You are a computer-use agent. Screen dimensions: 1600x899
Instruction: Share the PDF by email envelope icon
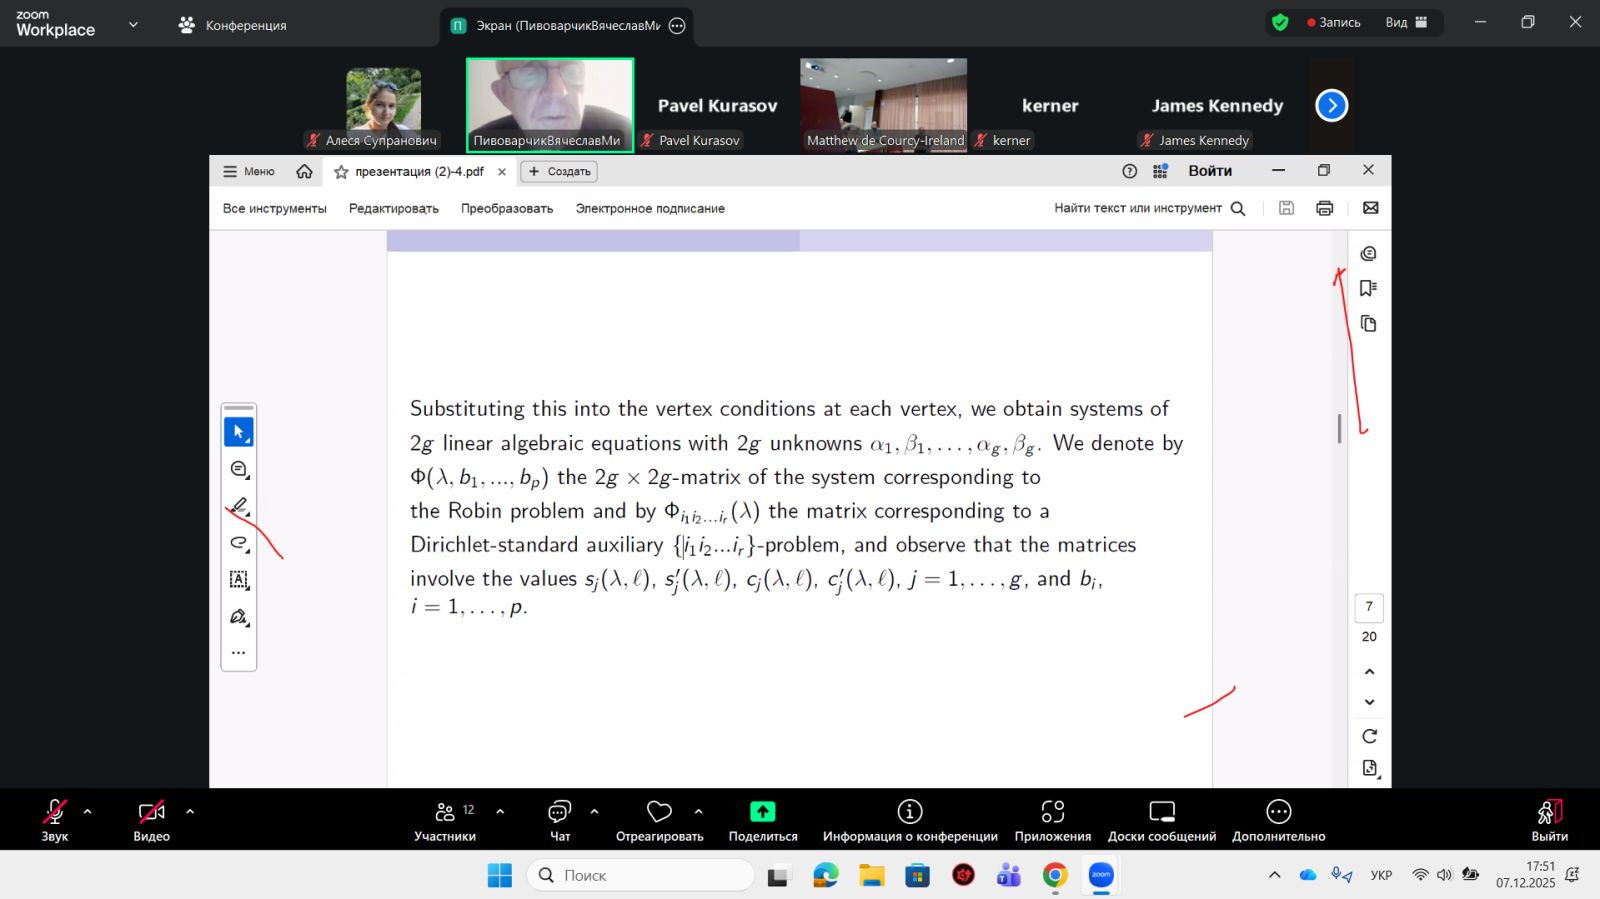(1370, 208)
